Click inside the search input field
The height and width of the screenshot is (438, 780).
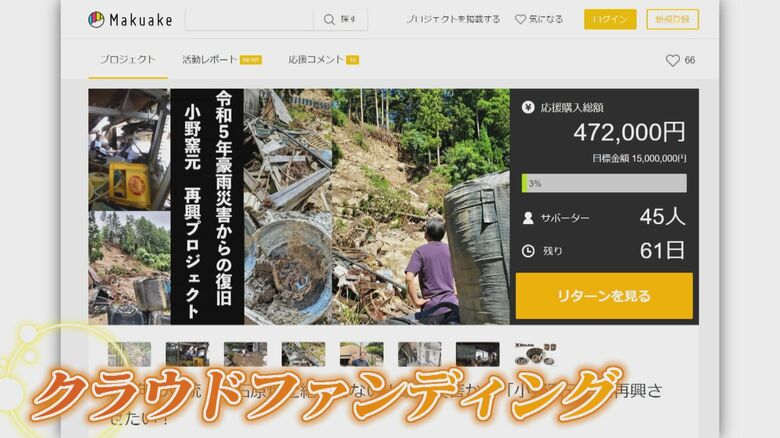pyautogui.click(x=248, y=19)
